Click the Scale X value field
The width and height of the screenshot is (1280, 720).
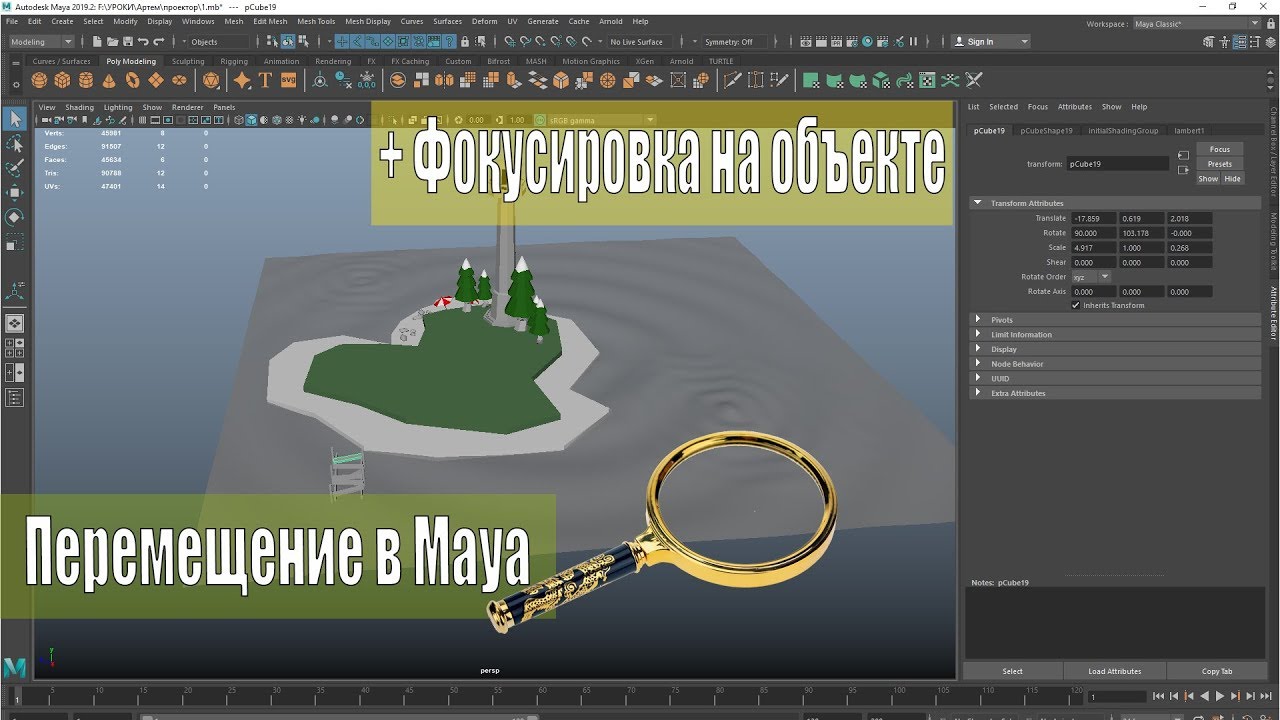pyautogui.click(x=1094, y=248)
